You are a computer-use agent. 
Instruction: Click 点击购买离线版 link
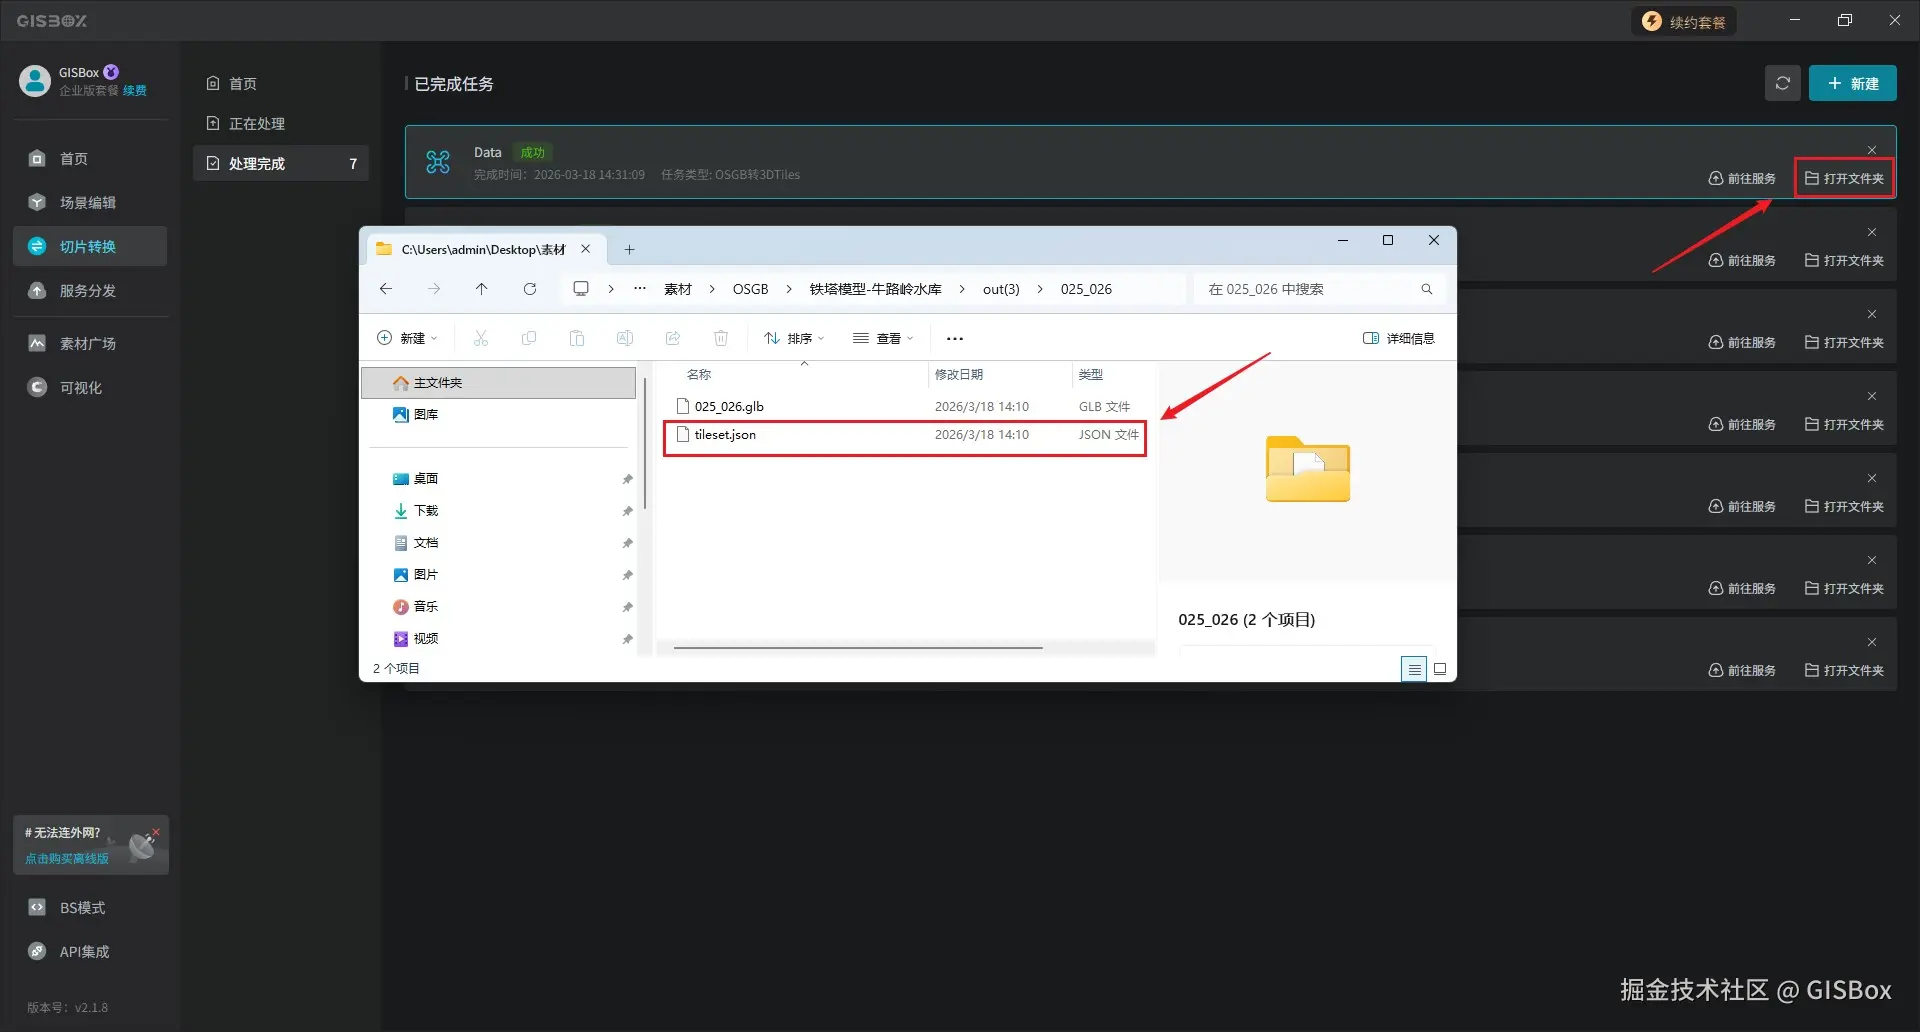(66, 859)
